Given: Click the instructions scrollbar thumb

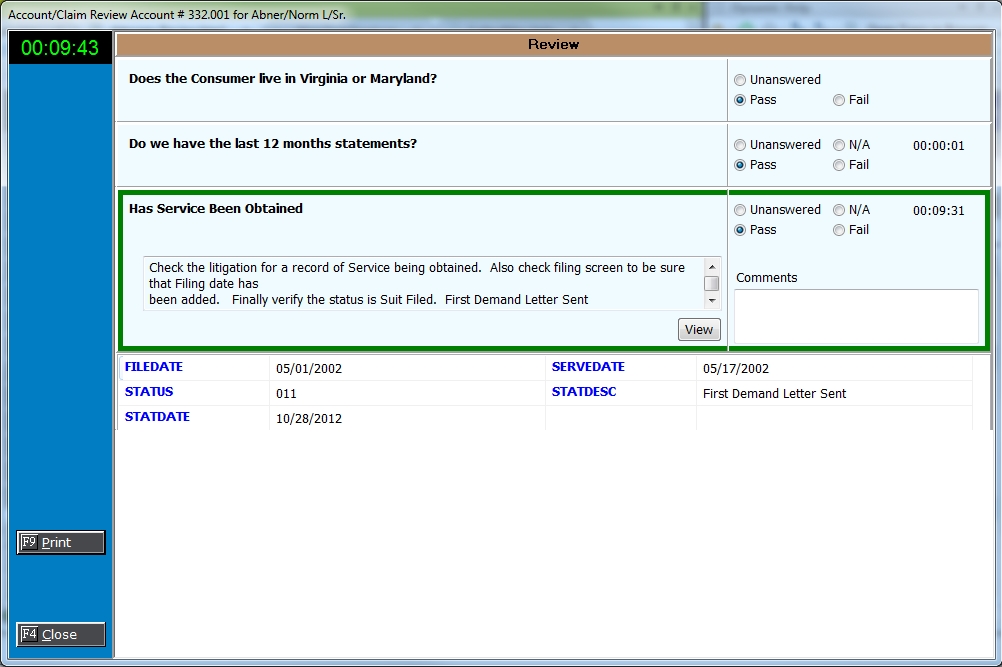Looking at the screenshot, I should tap(712, 283).
